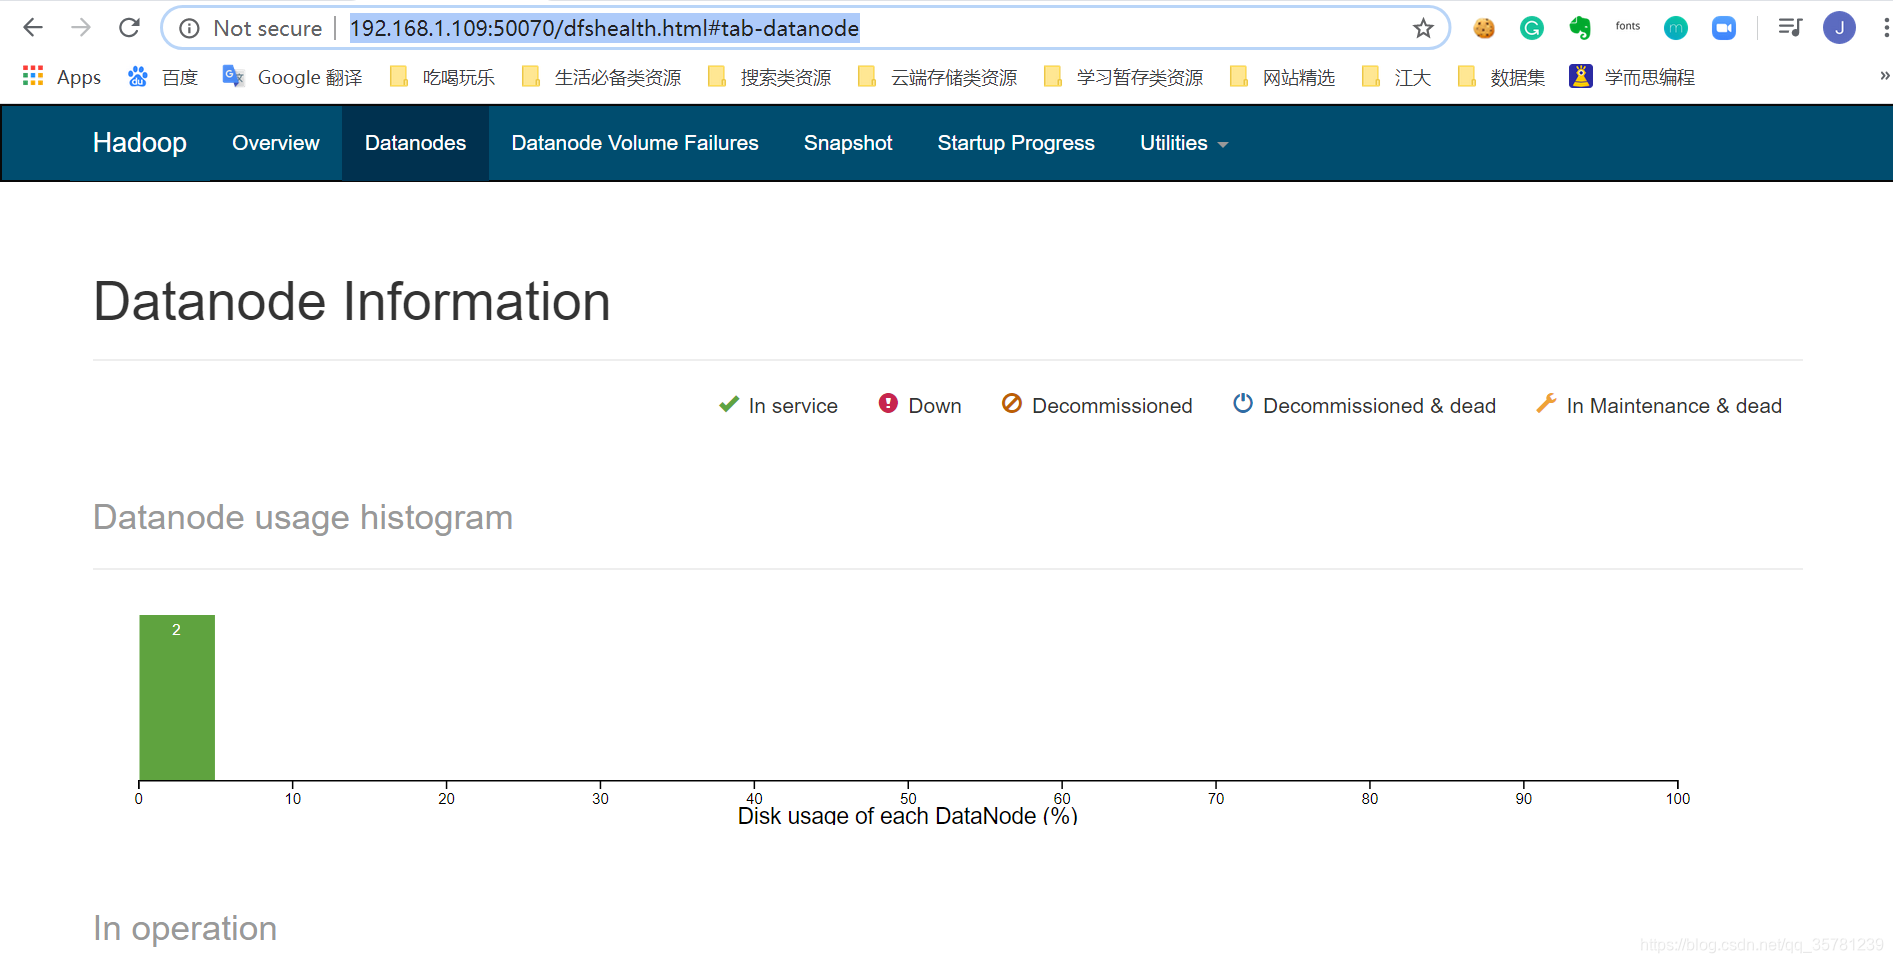Image resolution: width=1893 pixels, height=963 pixels.
Task: Click the red 'Down' status icon
Action: tap(889, 405)
